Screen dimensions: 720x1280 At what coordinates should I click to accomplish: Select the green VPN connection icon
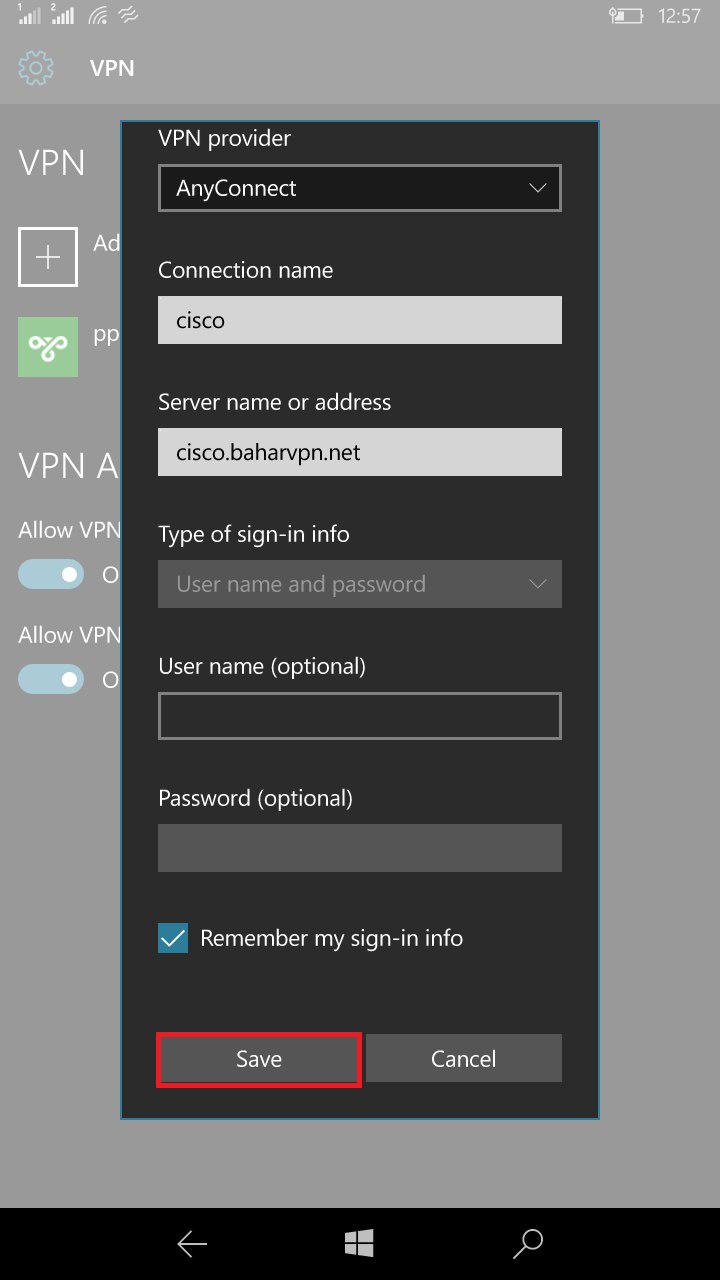[x=48, y=347]
